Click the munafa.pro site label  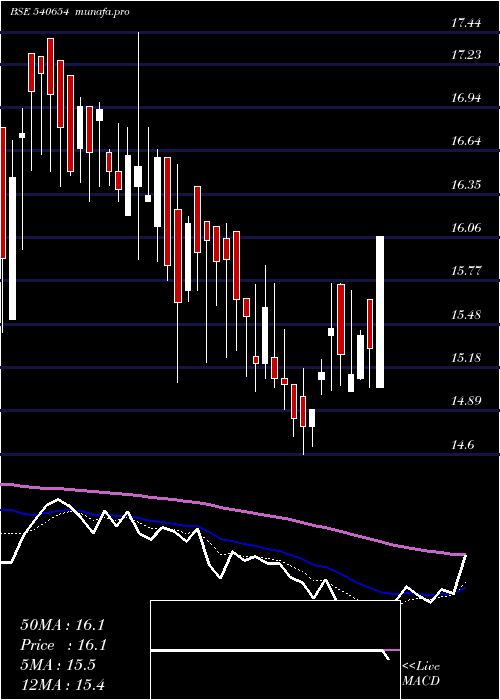[102, 12]
